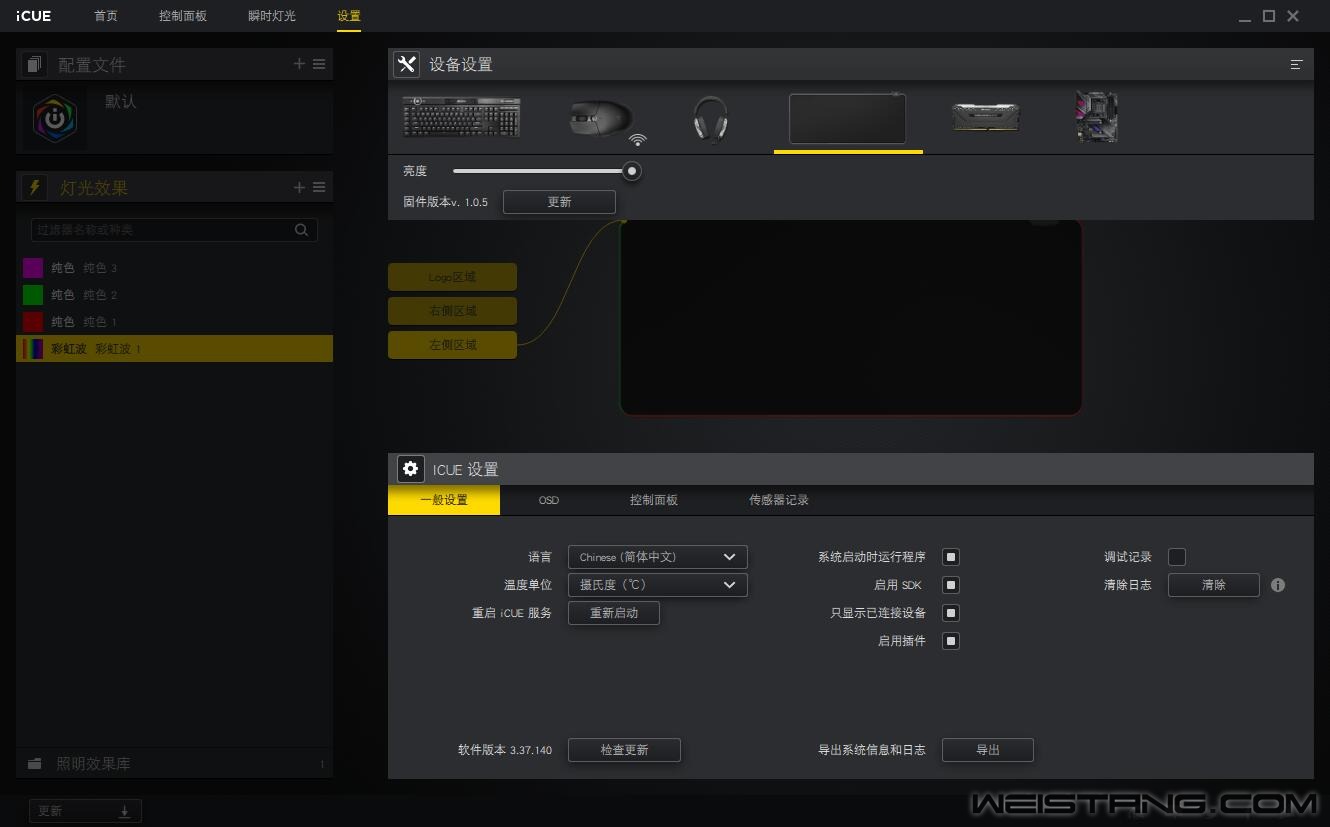Select the purple 纯色 3 swatch
The height and width of the screenshot is (827, 1330).
33,268
